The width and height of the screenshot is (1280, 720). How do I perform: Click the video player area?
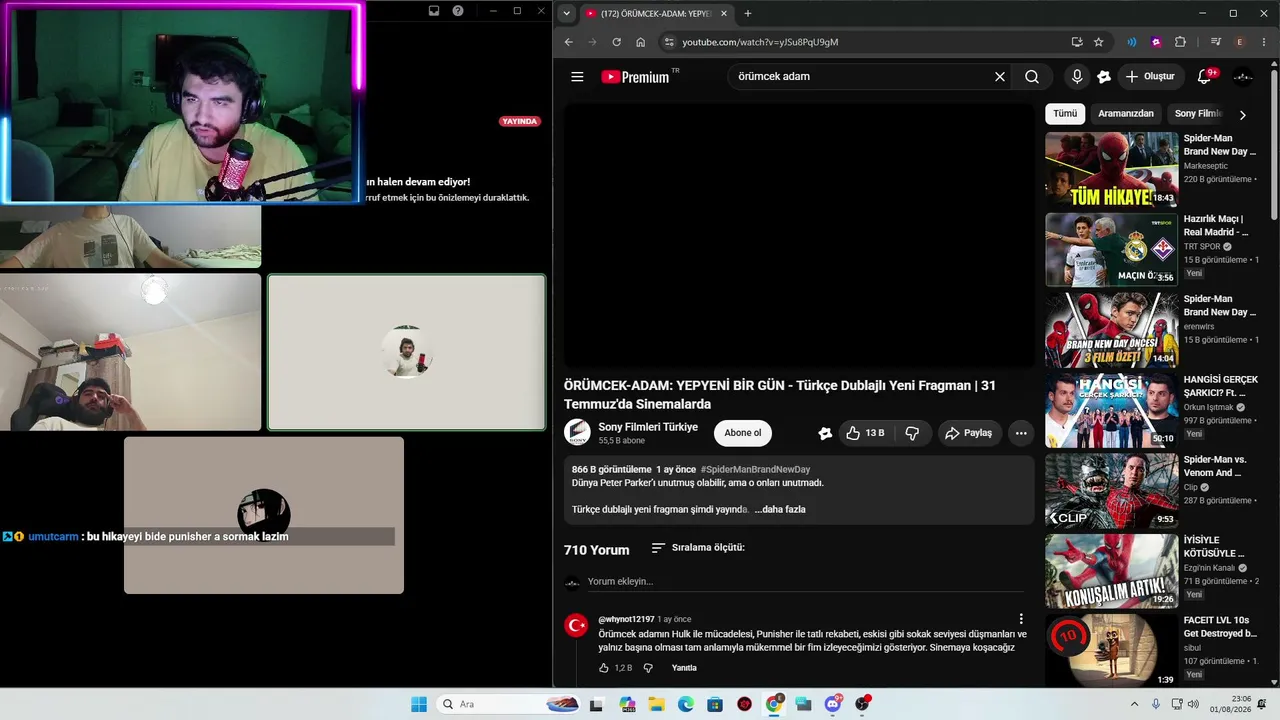click(x=800, y=236)
